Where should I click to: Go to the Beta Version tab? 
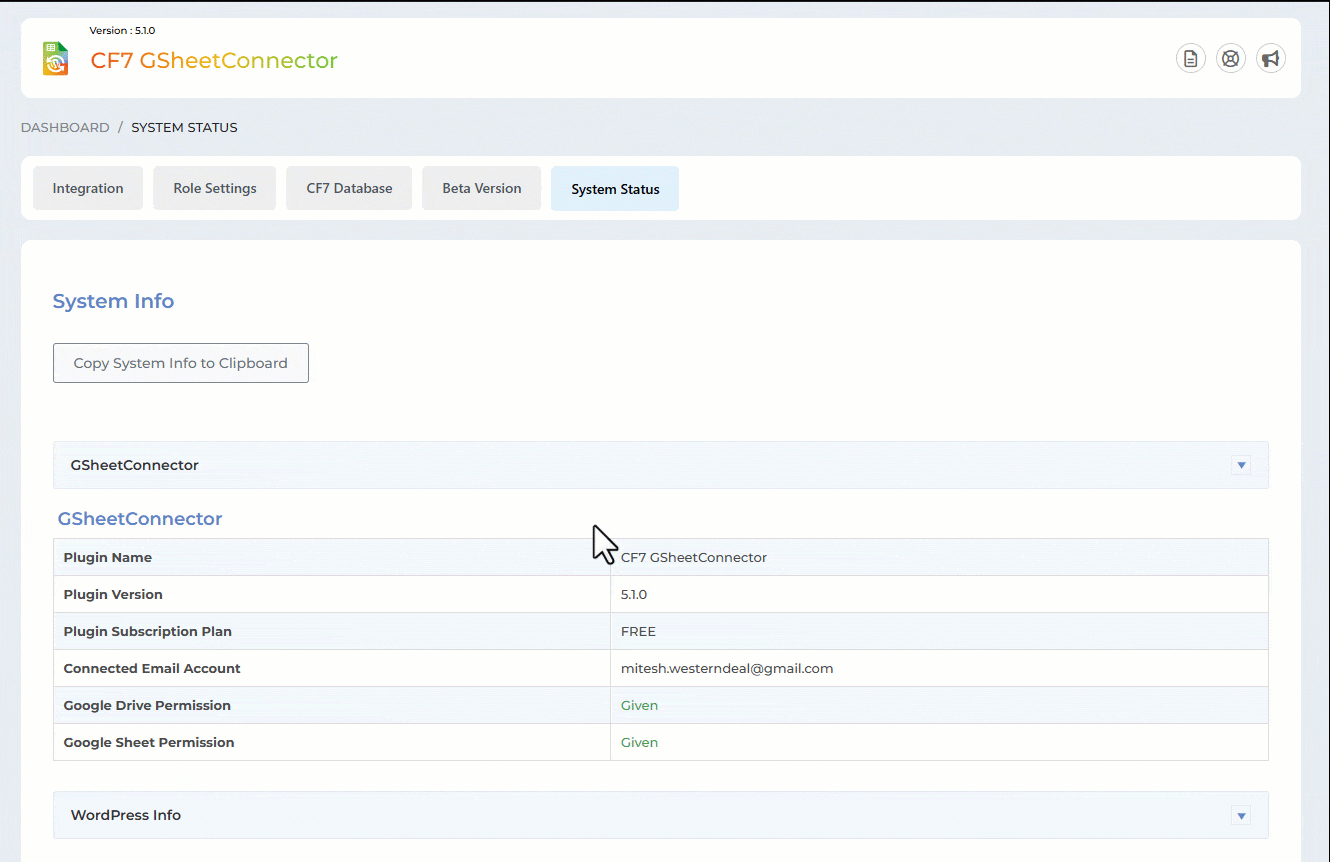point(482,188)
